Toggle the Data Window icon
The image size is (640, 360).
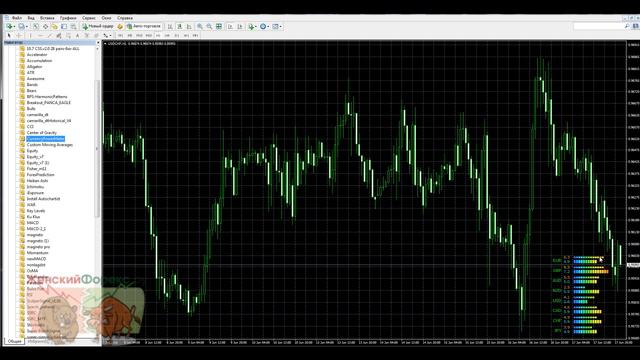pos(45,27)
